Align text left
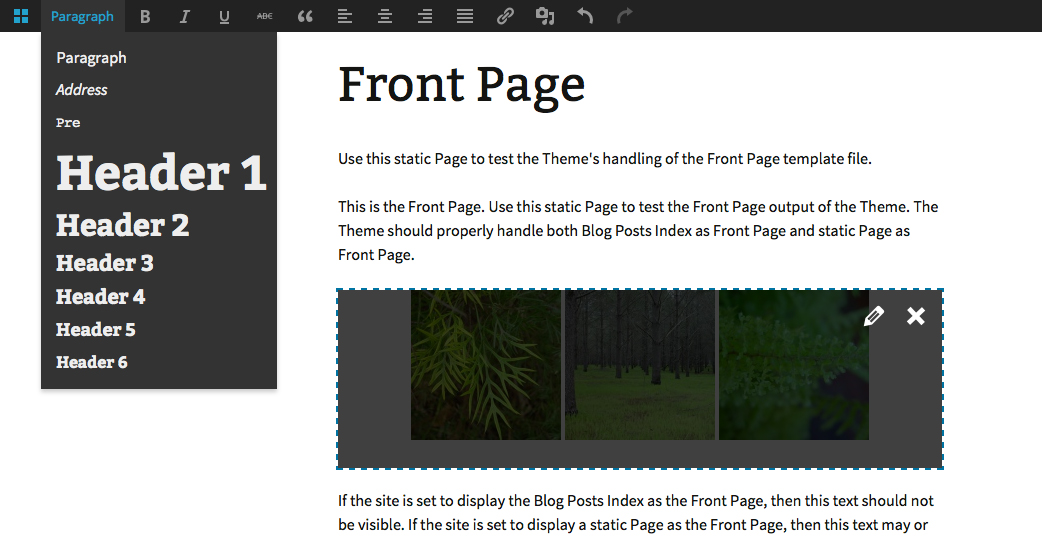 (x=344, y=16)
